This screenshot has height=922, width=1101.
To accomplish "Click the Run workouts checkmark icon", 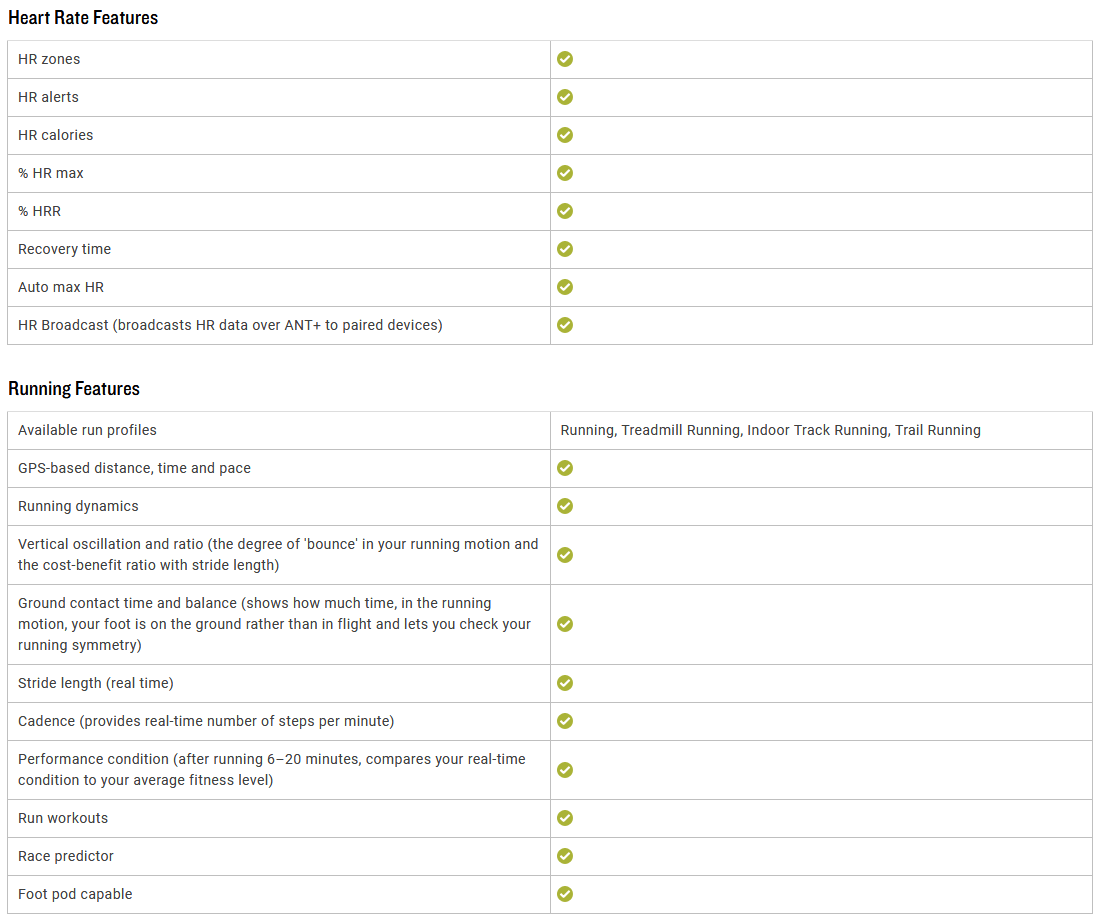I will coord(565,817).
